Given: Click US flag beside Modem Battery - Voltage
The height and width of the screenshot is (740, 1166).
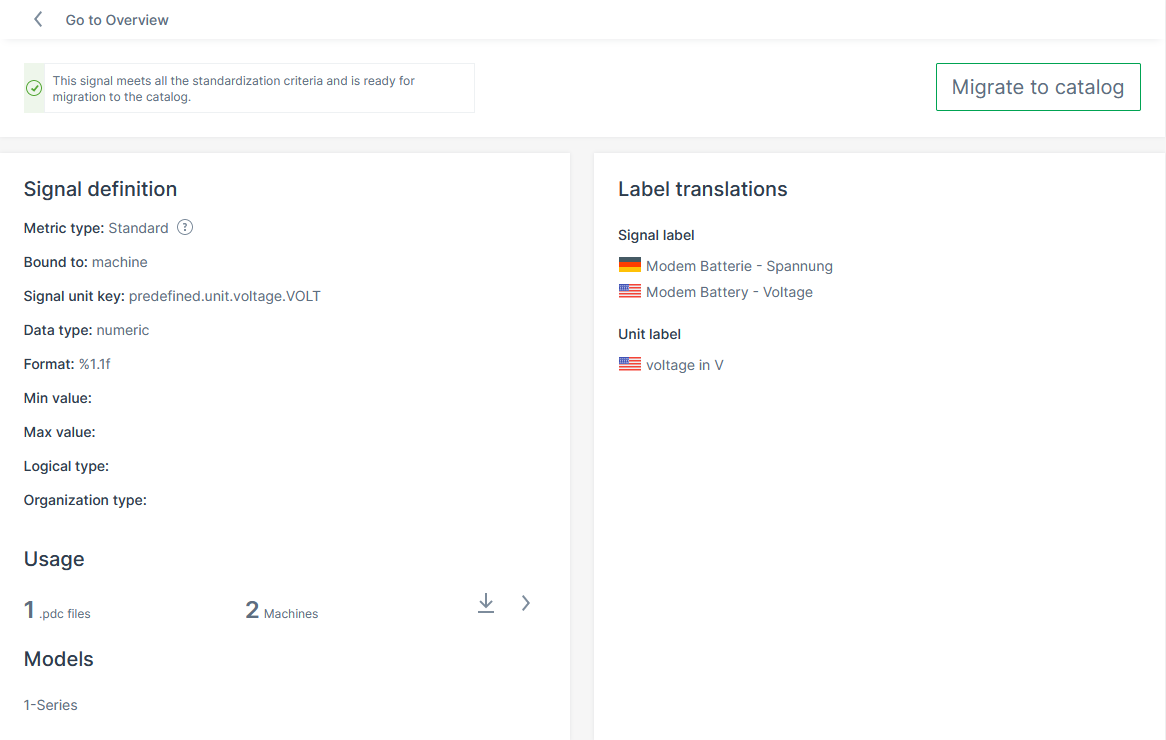Looking at the screenshot, I should pos(630,291).
